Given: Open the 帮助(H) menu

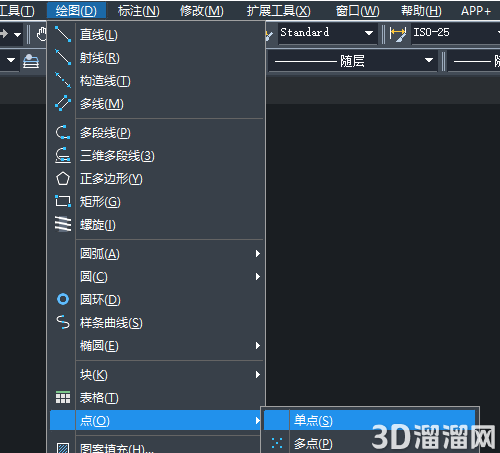Looking at the screenshot, I should [x=421, y=11].
